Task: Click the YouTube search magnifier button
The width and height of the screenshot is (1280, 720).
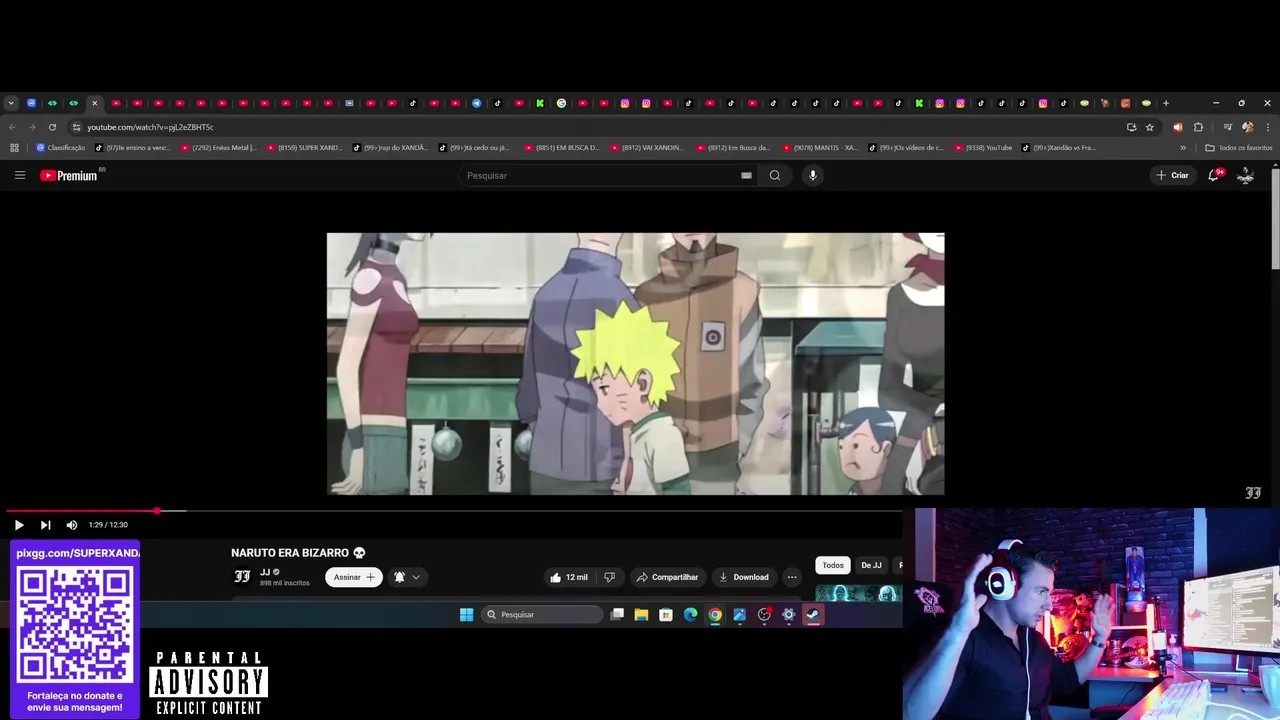Action: (775, 175)
